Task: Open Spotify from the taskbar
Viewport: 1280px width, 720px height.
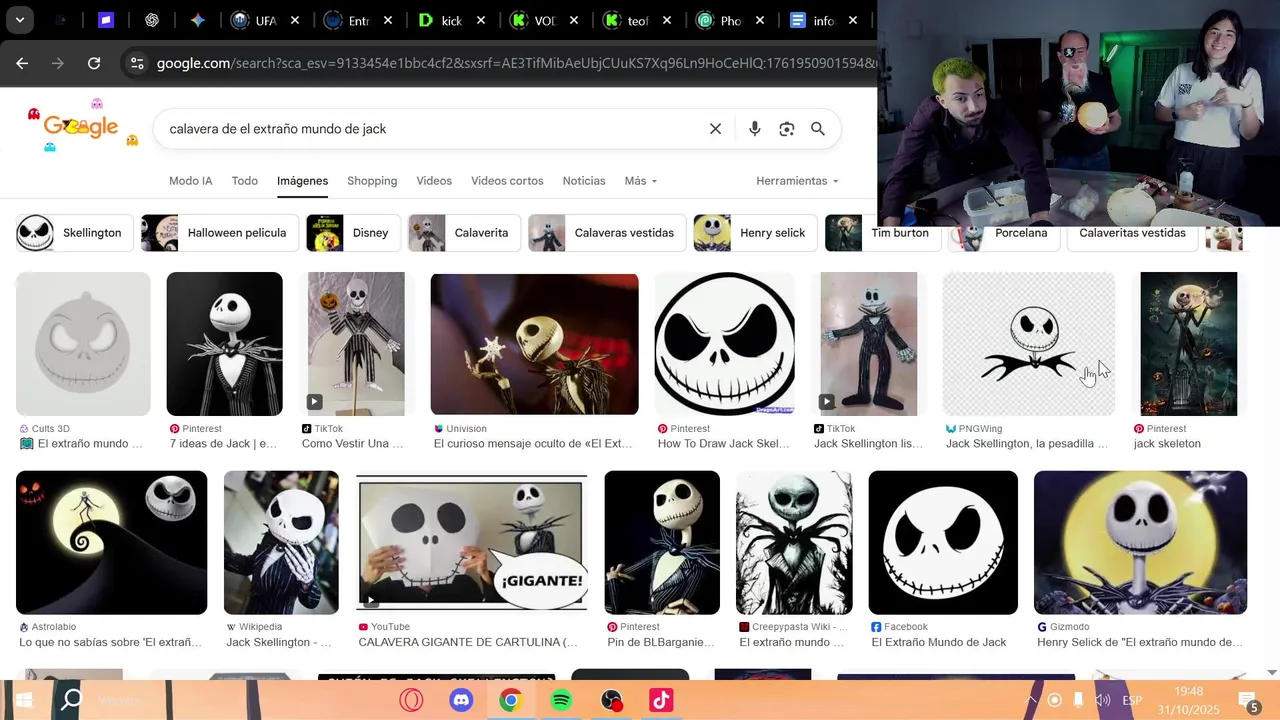Action: click(x=561, y=701)
